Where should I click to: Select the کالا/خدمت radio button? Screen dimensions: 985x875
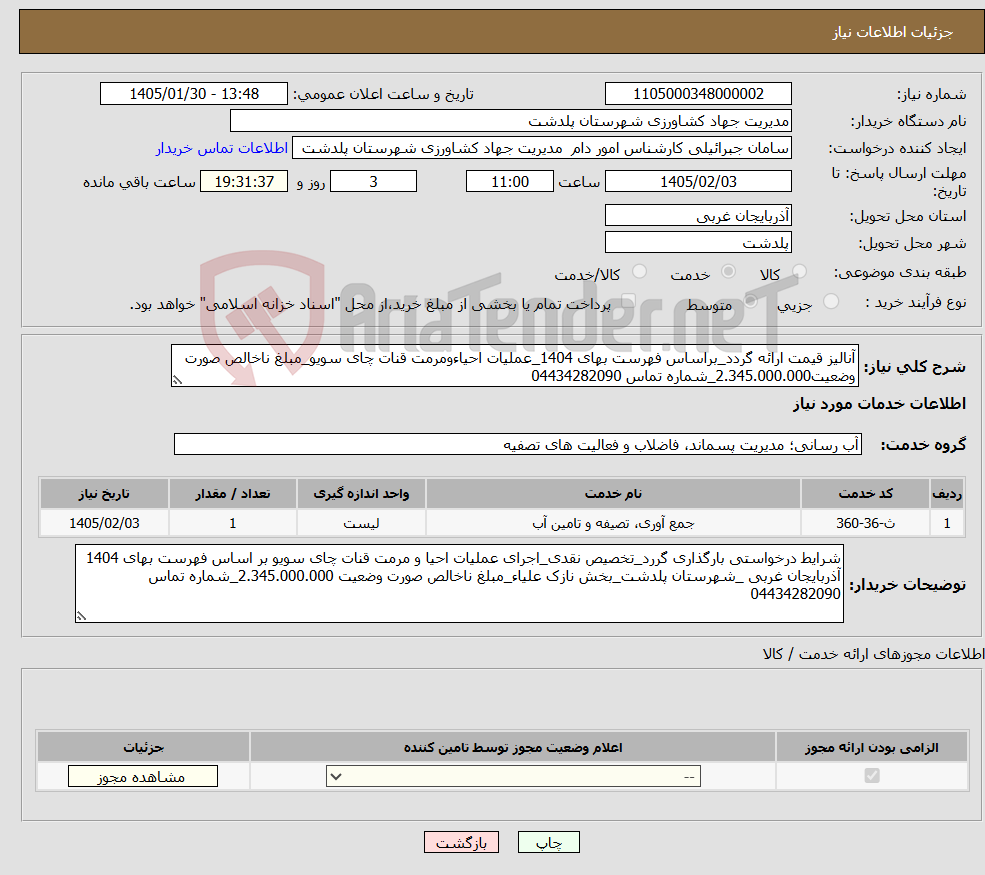[x=639, y=271]
